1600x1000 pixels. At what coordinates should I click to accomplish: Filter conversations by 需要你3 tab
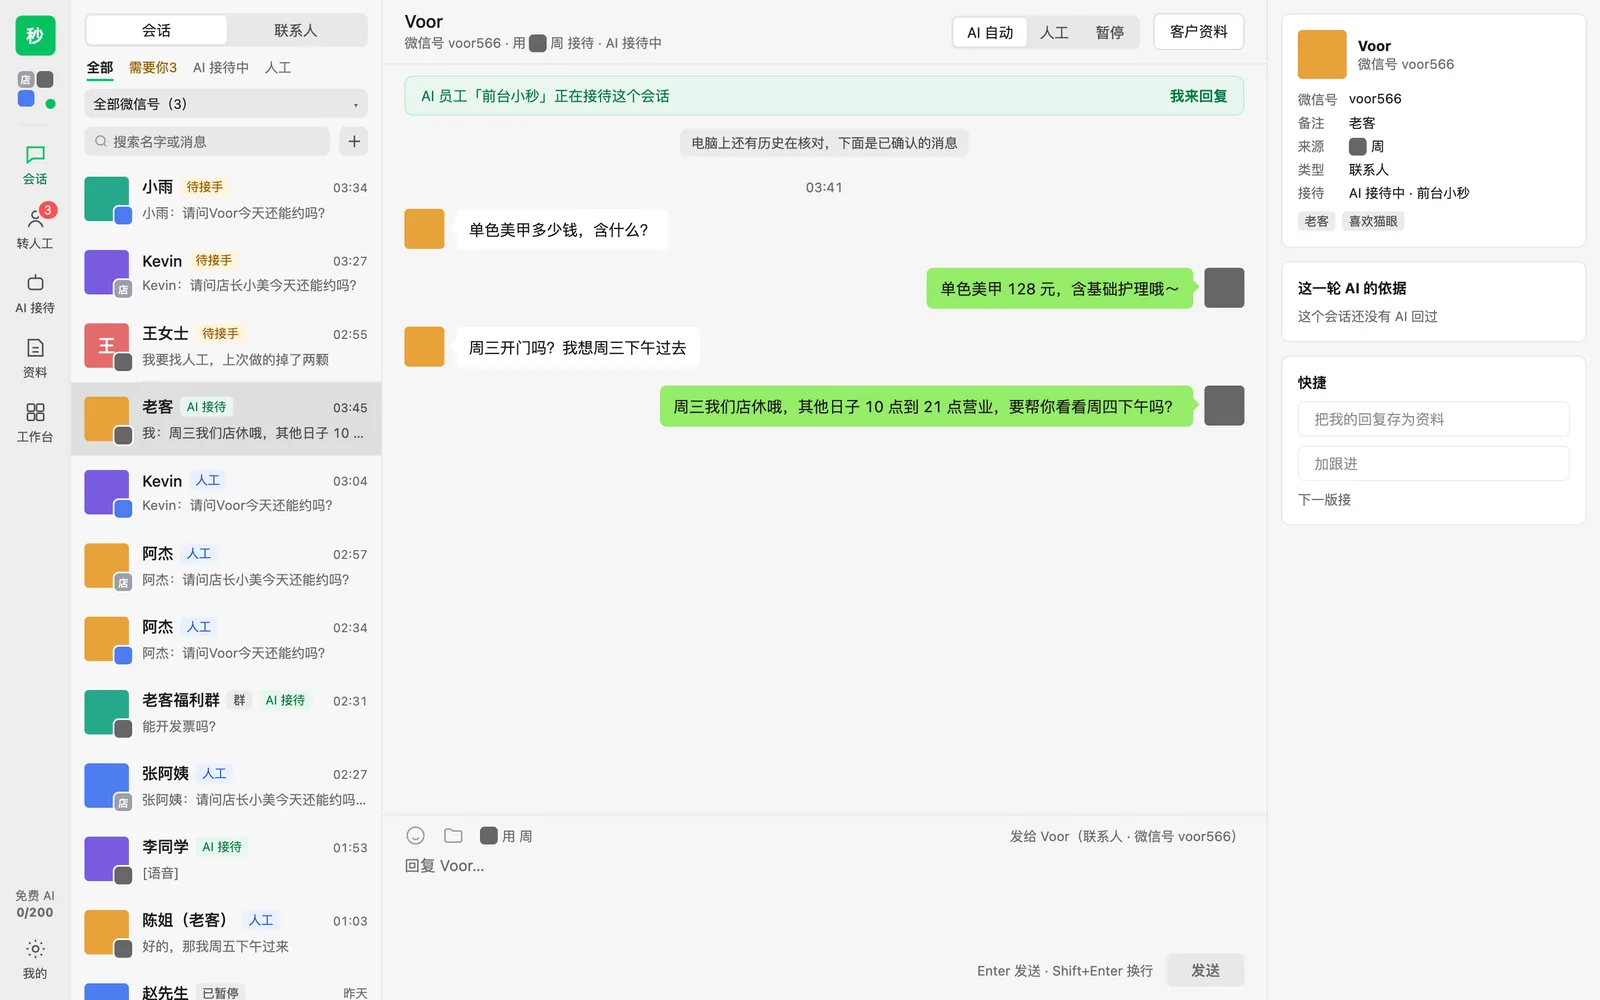(153, 67)
